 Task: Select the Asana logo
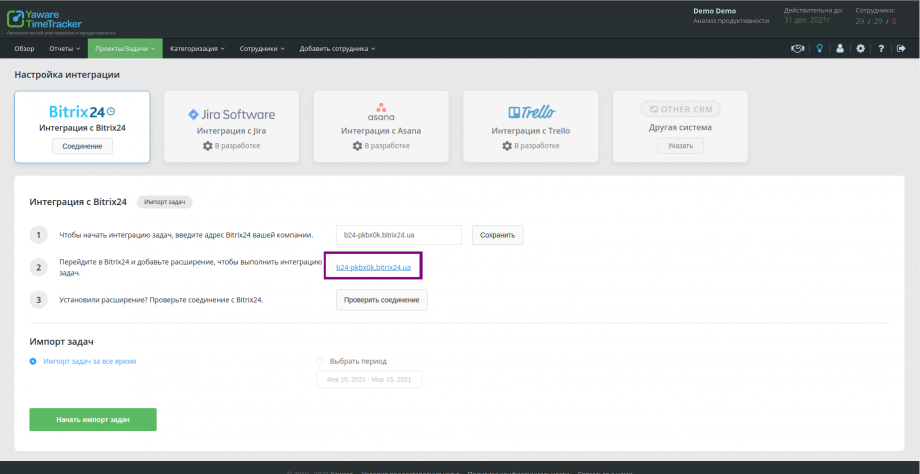(x=381, y=111)
